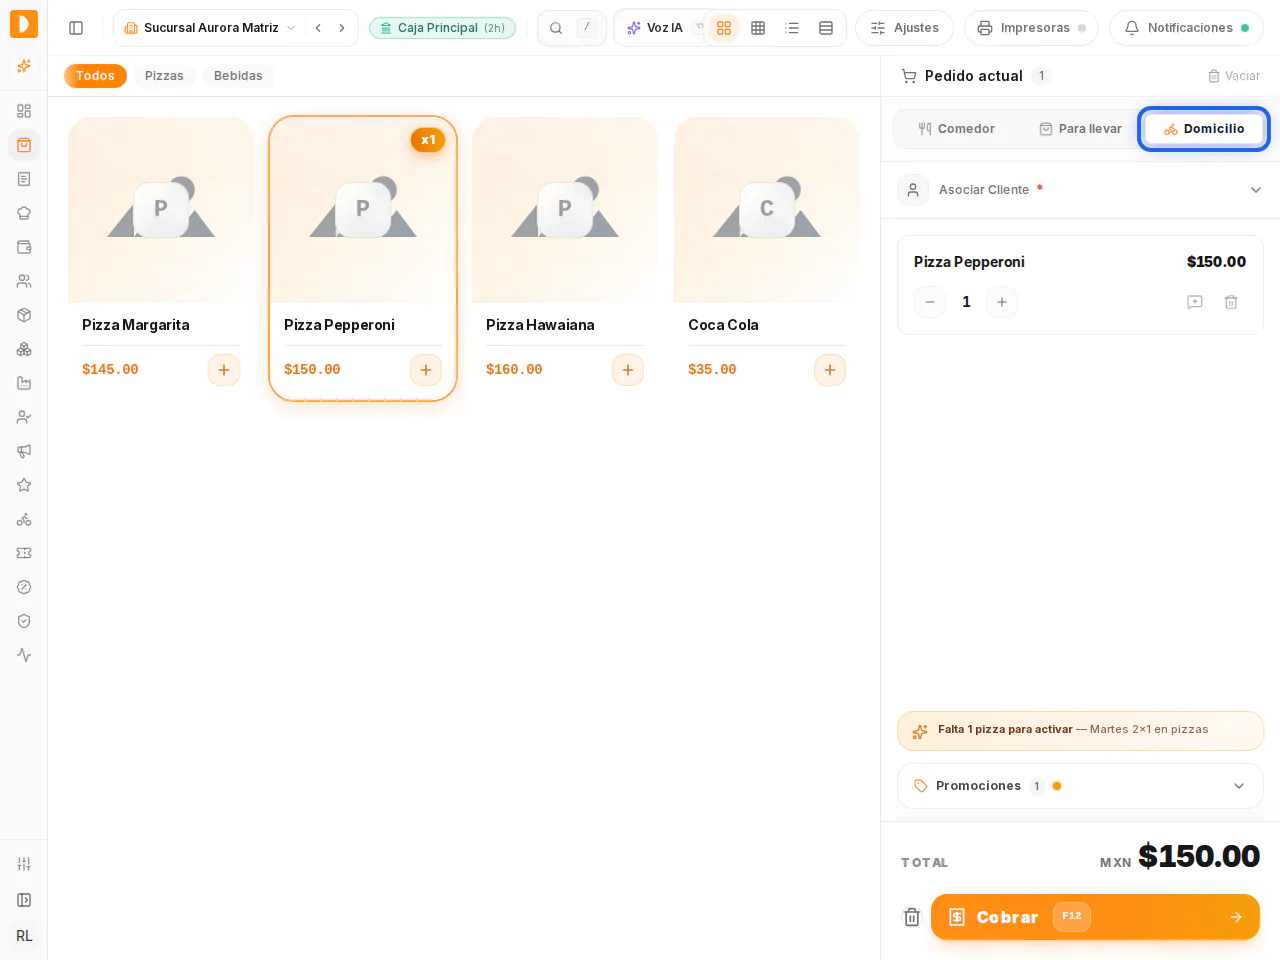This screenshot has height=960, width=1280.
Task: Delete Pizza Pepperoni using trash icon
Action: coord(1231,302)
